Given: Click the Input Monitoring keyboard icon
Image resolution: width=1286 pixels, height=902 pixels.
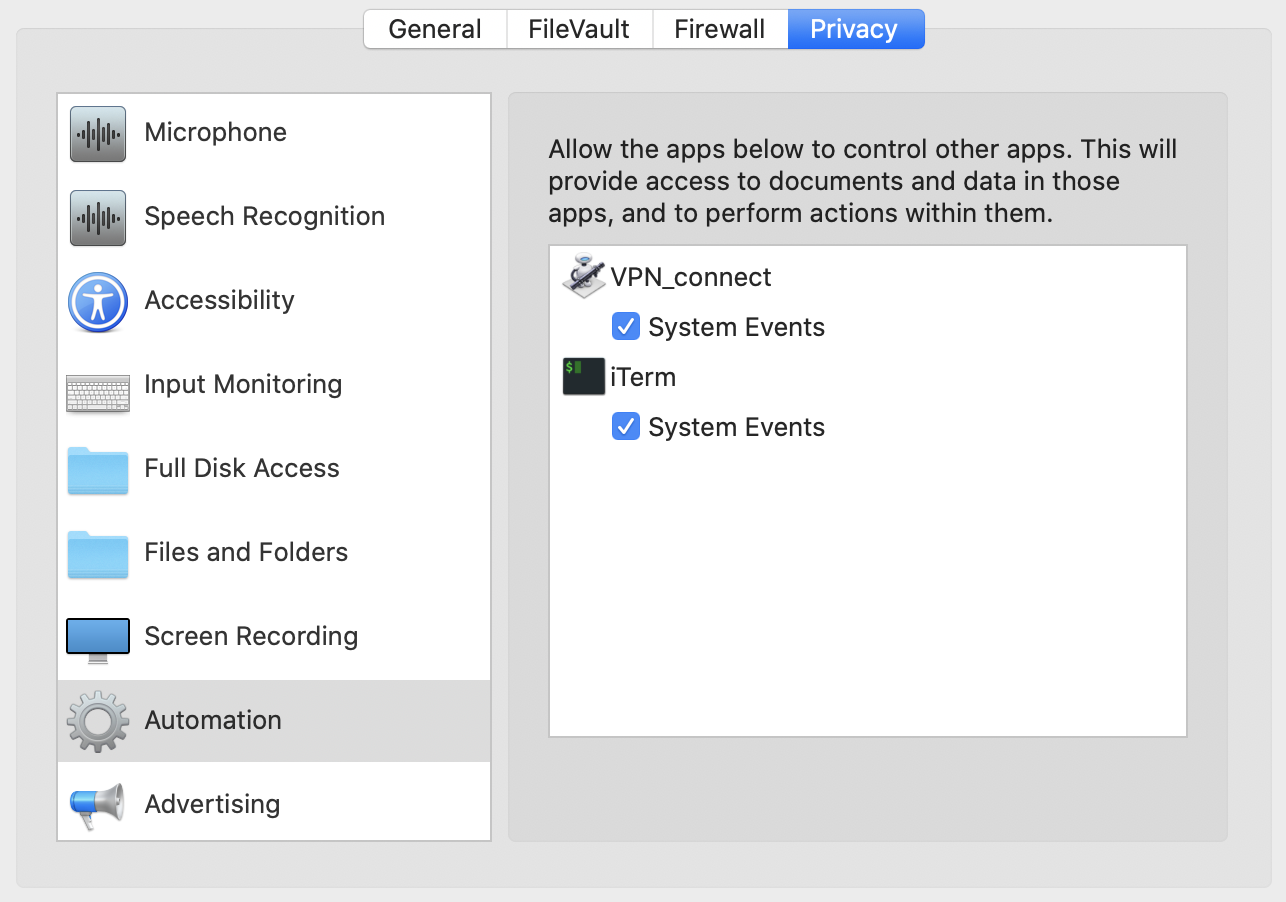Looking at the screenshot, I should pos(98,394).
